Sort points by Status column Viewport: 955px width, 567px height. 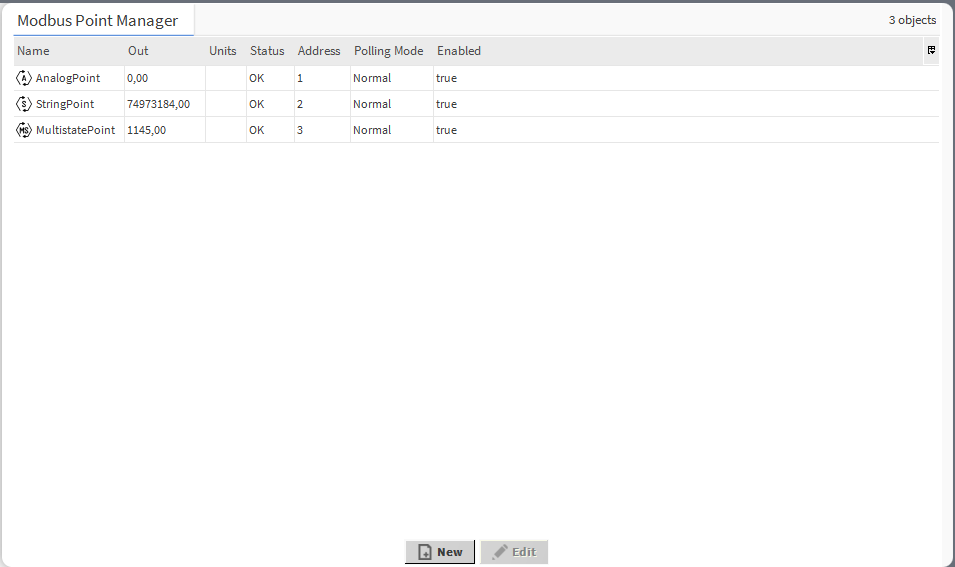[267, 51]
